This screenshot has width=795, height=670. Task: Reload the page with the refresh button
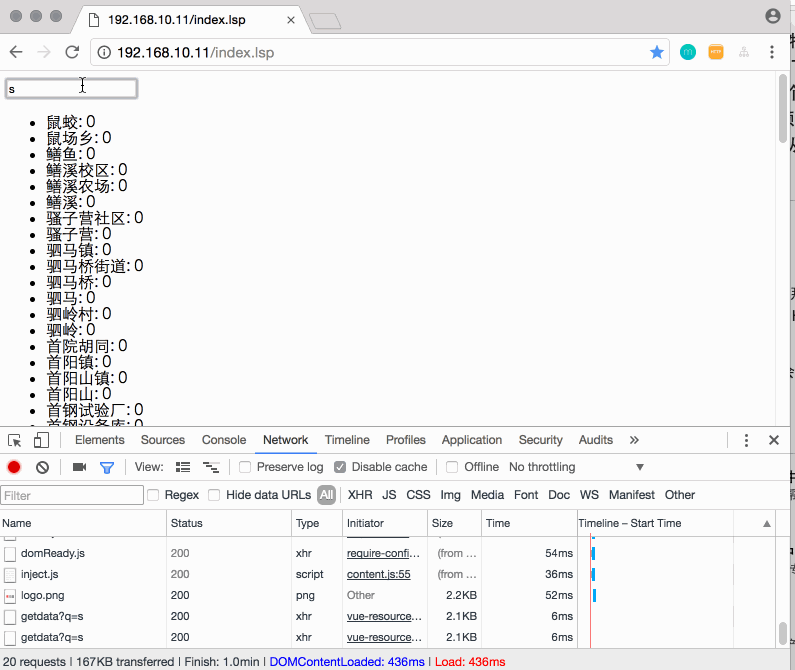pyautogui.click(x=72, y=52)
